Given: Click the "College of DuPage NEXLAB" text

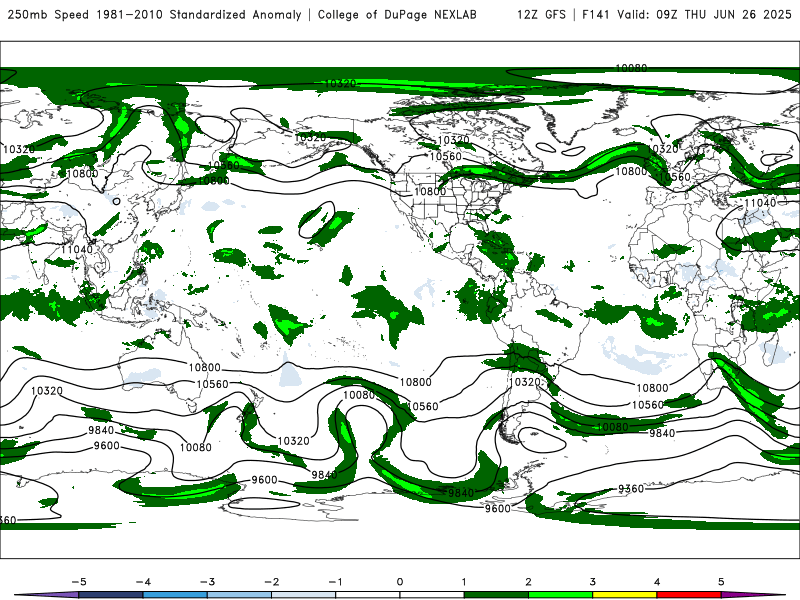Looking at the screenshot, I should pos(397,14).
